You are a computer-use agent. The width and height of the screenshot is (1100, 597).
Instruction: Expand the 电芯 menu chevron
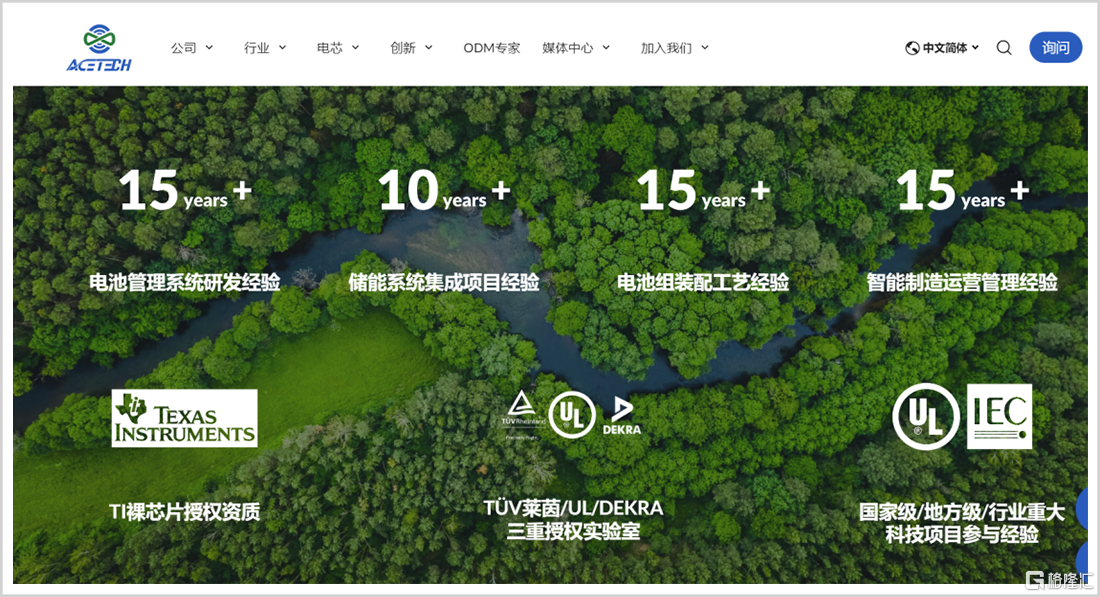pos(355,48)
